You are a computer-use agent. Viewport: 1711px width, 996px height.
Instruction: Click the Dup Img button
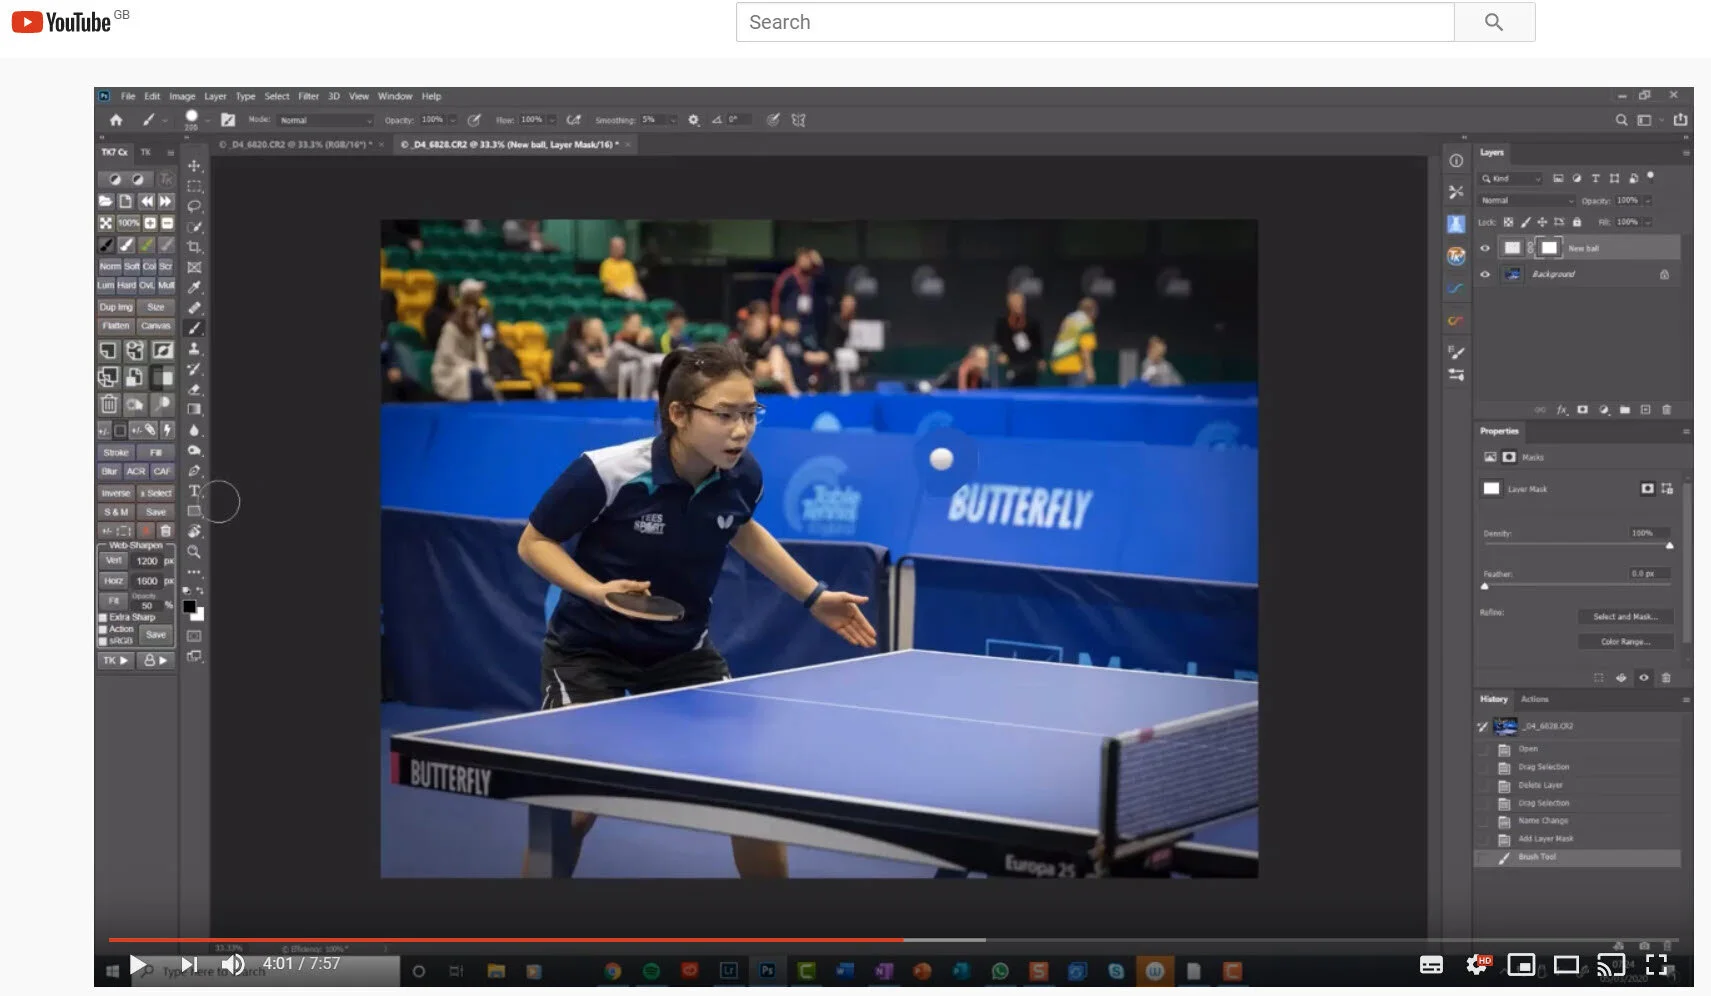point(115,307)
